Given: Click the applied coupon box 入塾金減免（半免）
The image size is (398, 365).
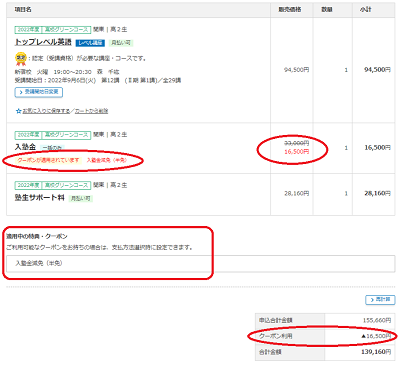Looking at the screenshot, I should click(x=201, y=263).
